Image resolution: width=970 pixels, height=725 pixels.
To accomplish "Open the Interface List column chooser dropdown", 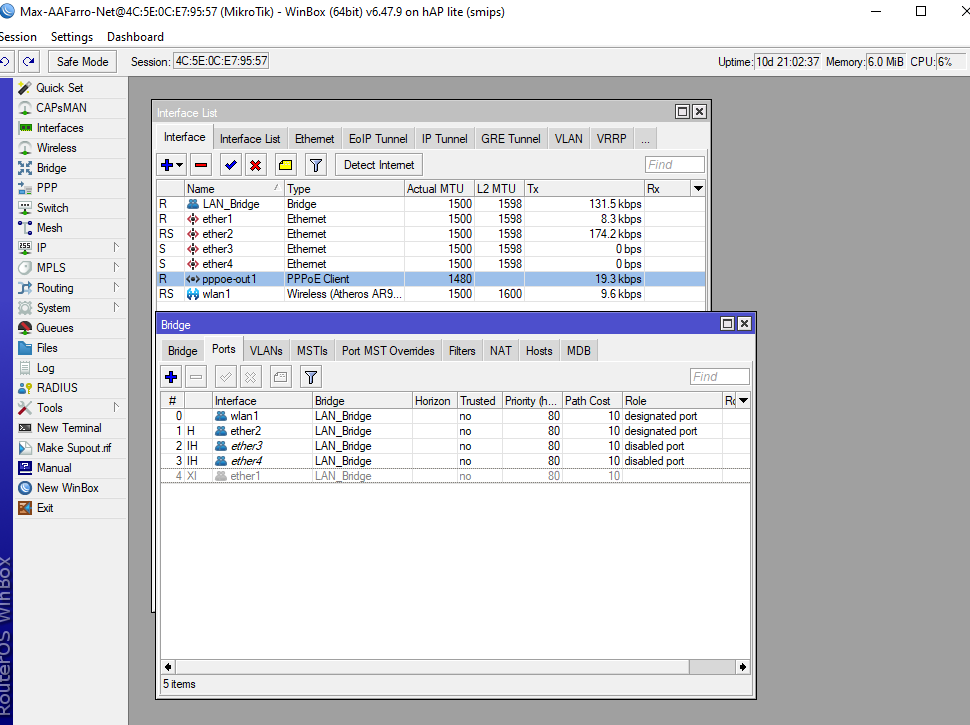I will pos(698,188).
